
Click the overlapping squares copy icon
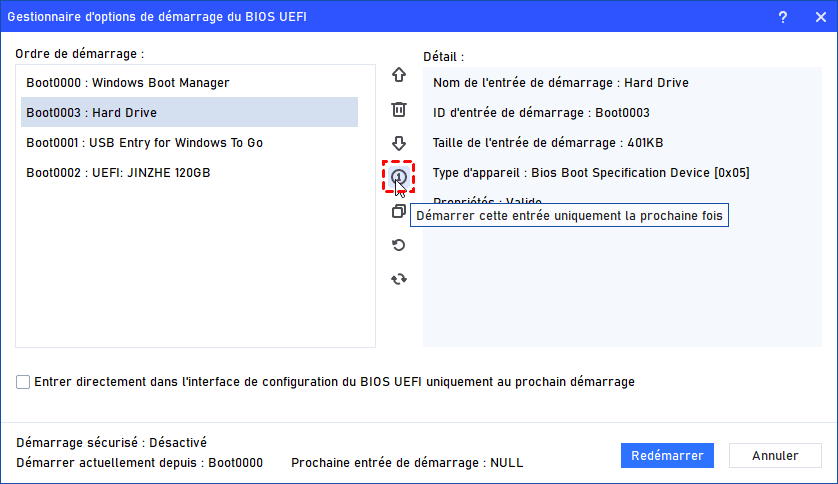point(399,211)
